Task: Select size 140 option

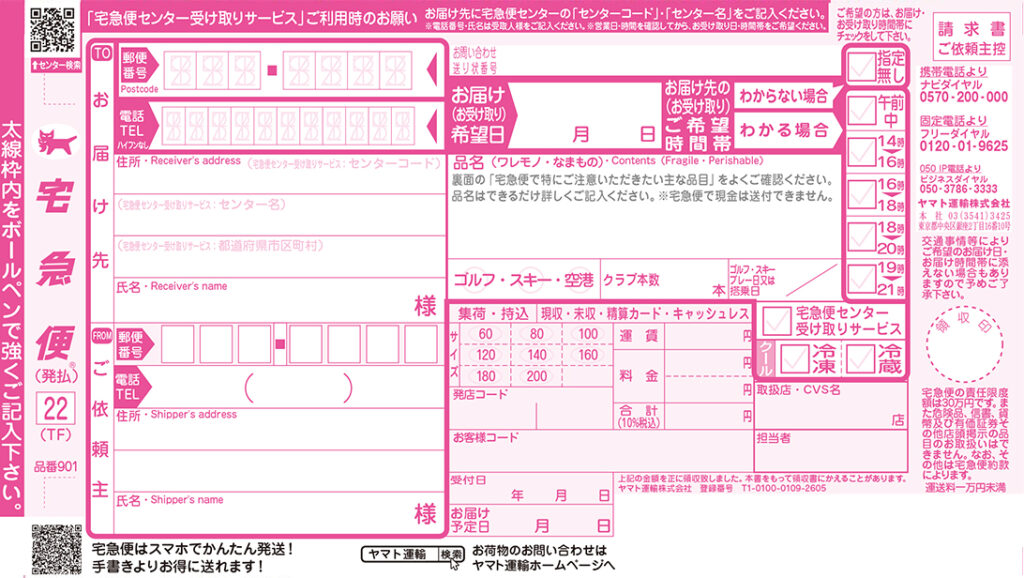Action: pyautogui.click(x=537, y=355)
